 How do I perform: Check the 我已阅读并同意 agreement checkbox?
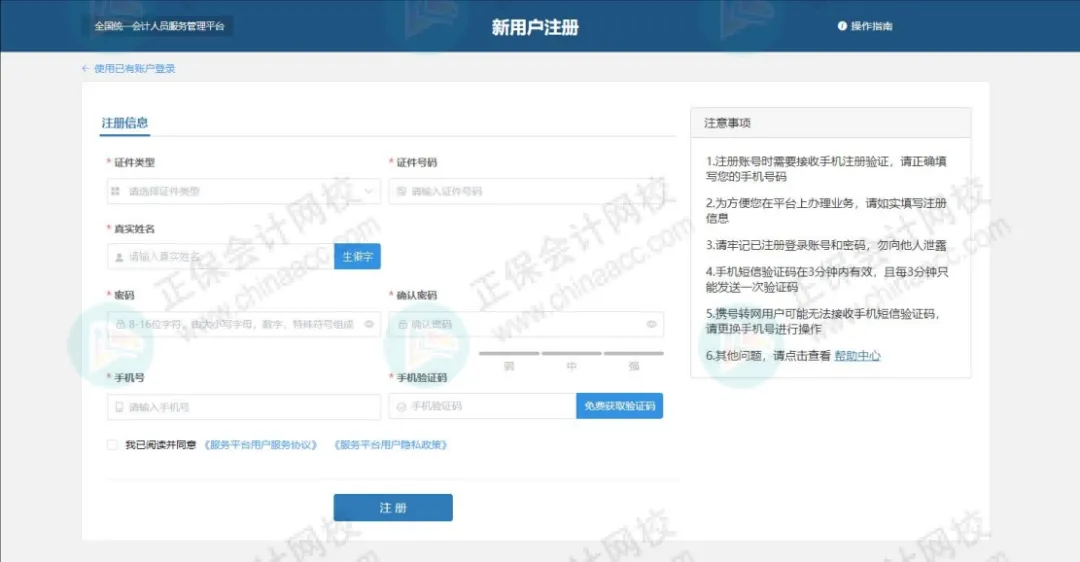(112, 445)
